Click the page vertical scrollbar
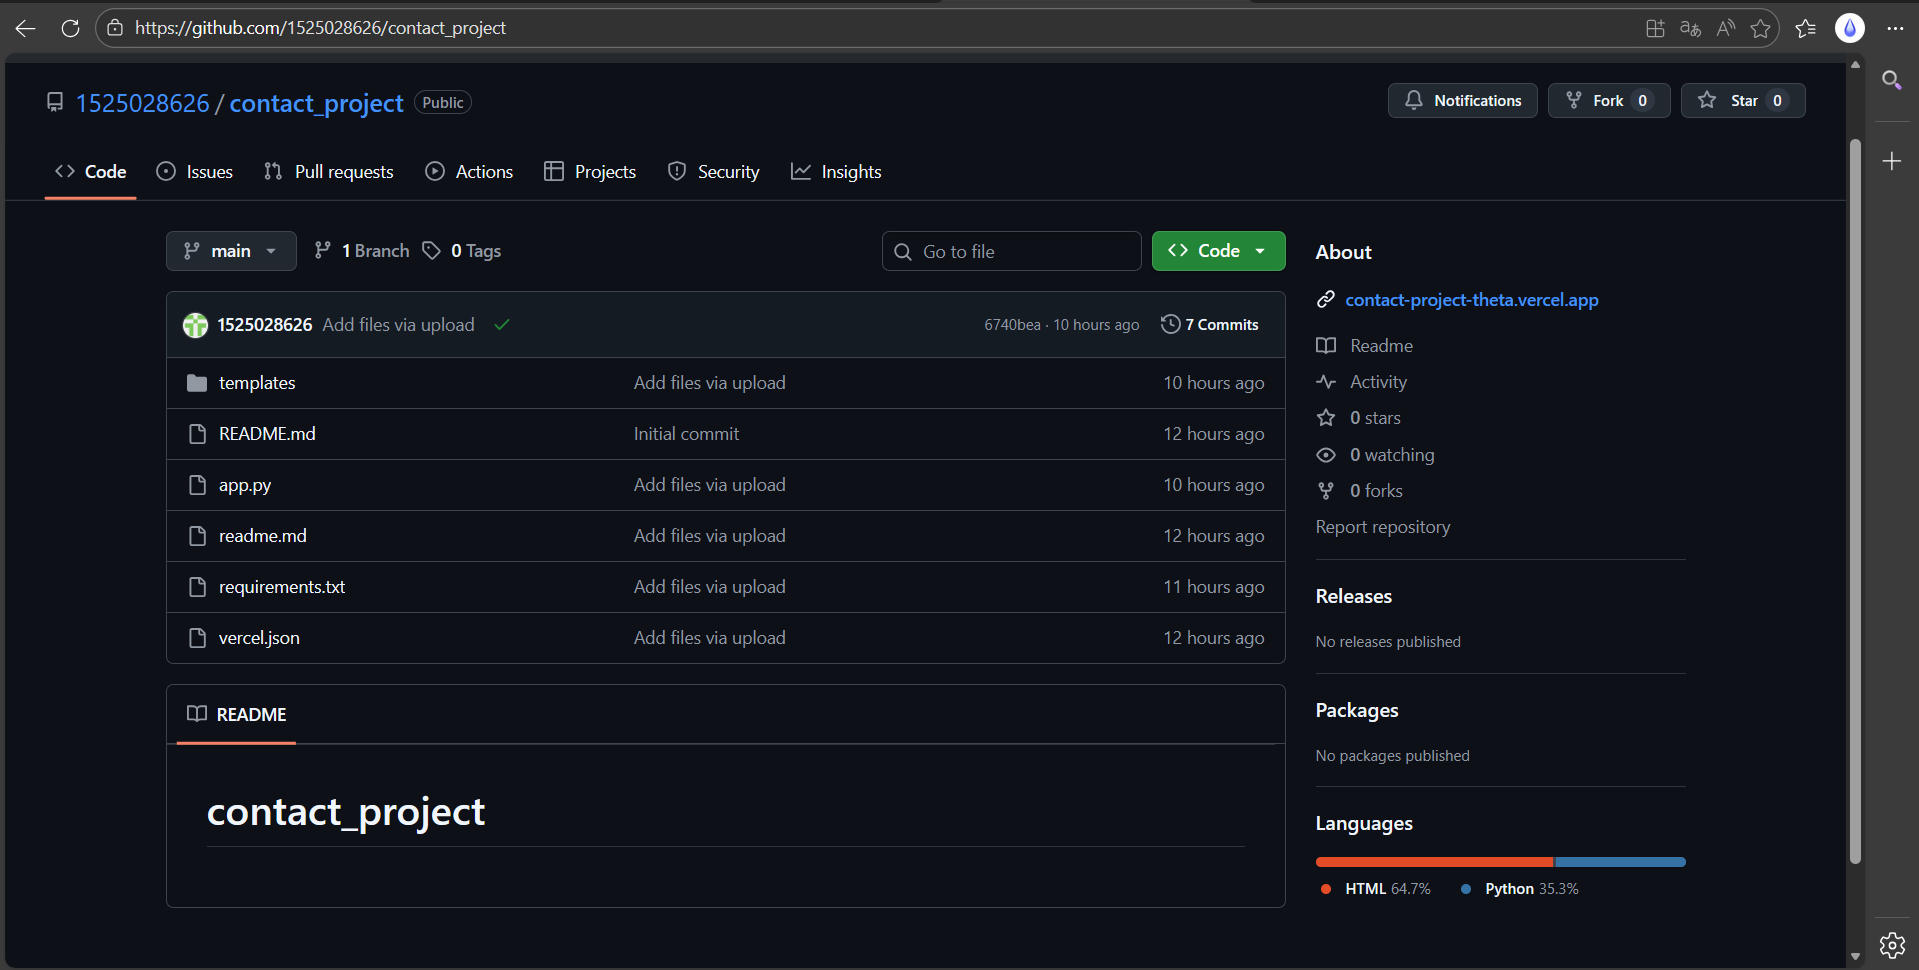This screenshot has height=970, width=1919. pyautogui.click(x=1855, y=500)
